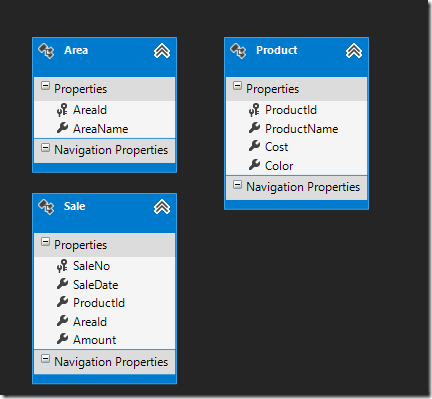Select the Sale entity title
This screenshot has width=432, height=399.
click(75, 206)
